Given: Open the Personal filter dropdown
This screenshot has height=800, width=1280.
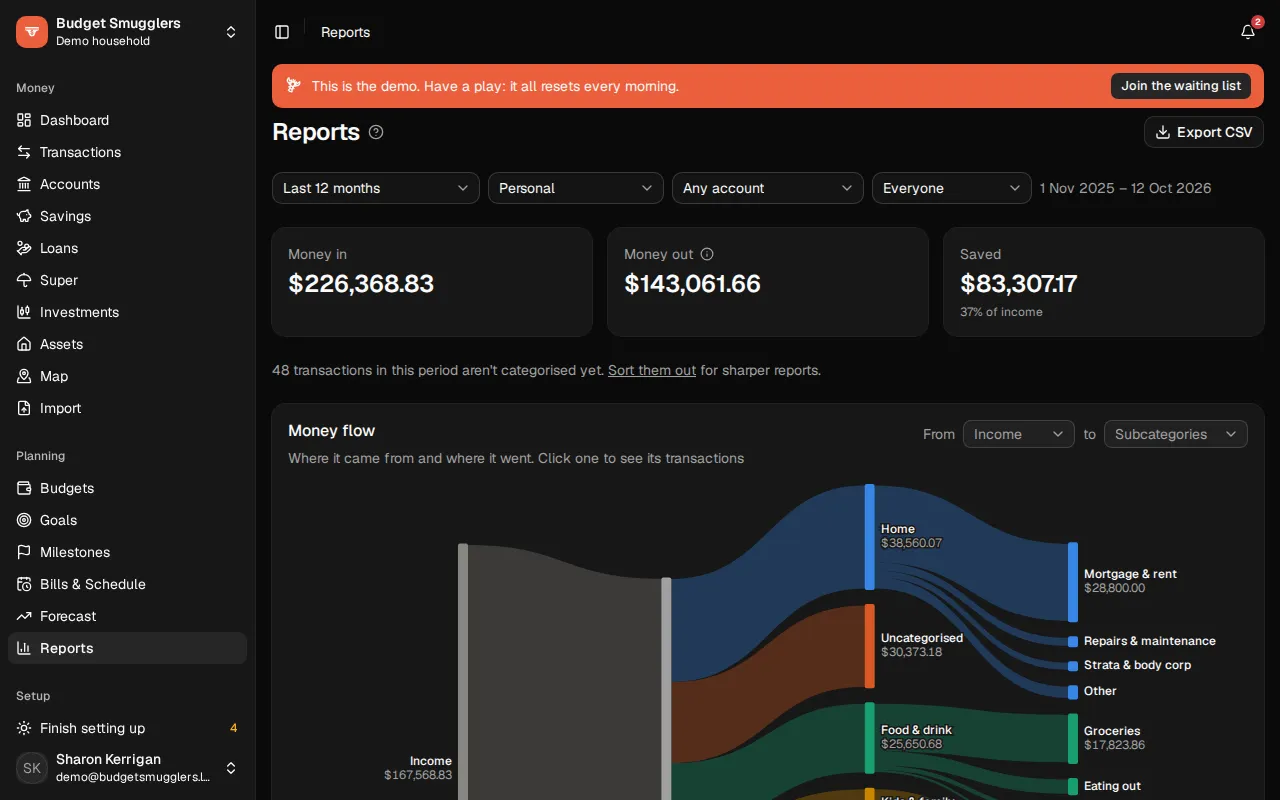Looking at the screenshot, I should point(576,188).
